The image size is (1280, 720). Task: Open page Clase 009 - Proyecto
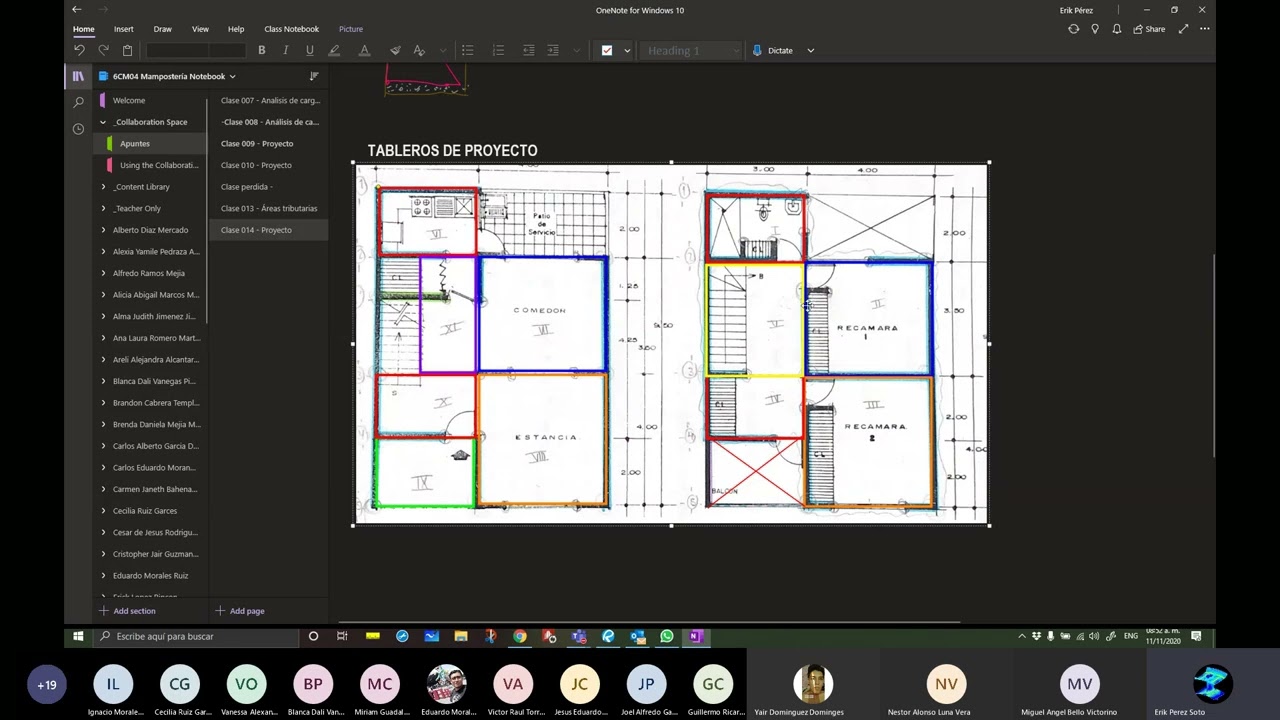268,143
